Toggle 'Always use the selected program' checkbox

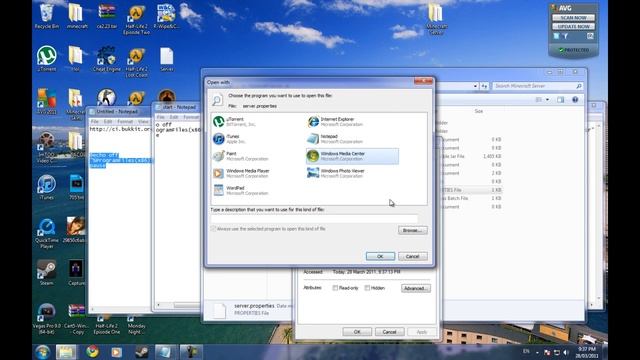coord(213,229)
